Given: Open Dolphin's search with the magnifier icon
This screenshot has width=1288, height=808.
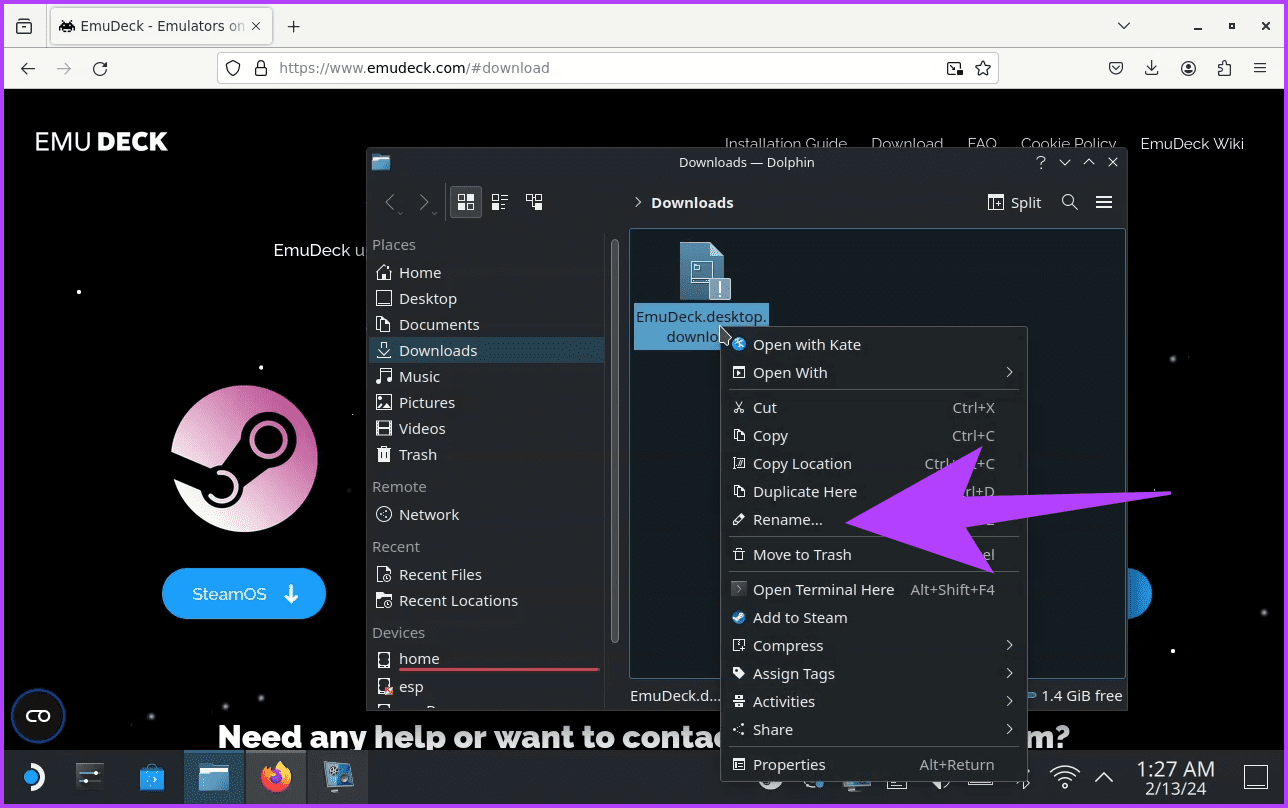Looking at the screenshot, I should tap(1069, 202).
